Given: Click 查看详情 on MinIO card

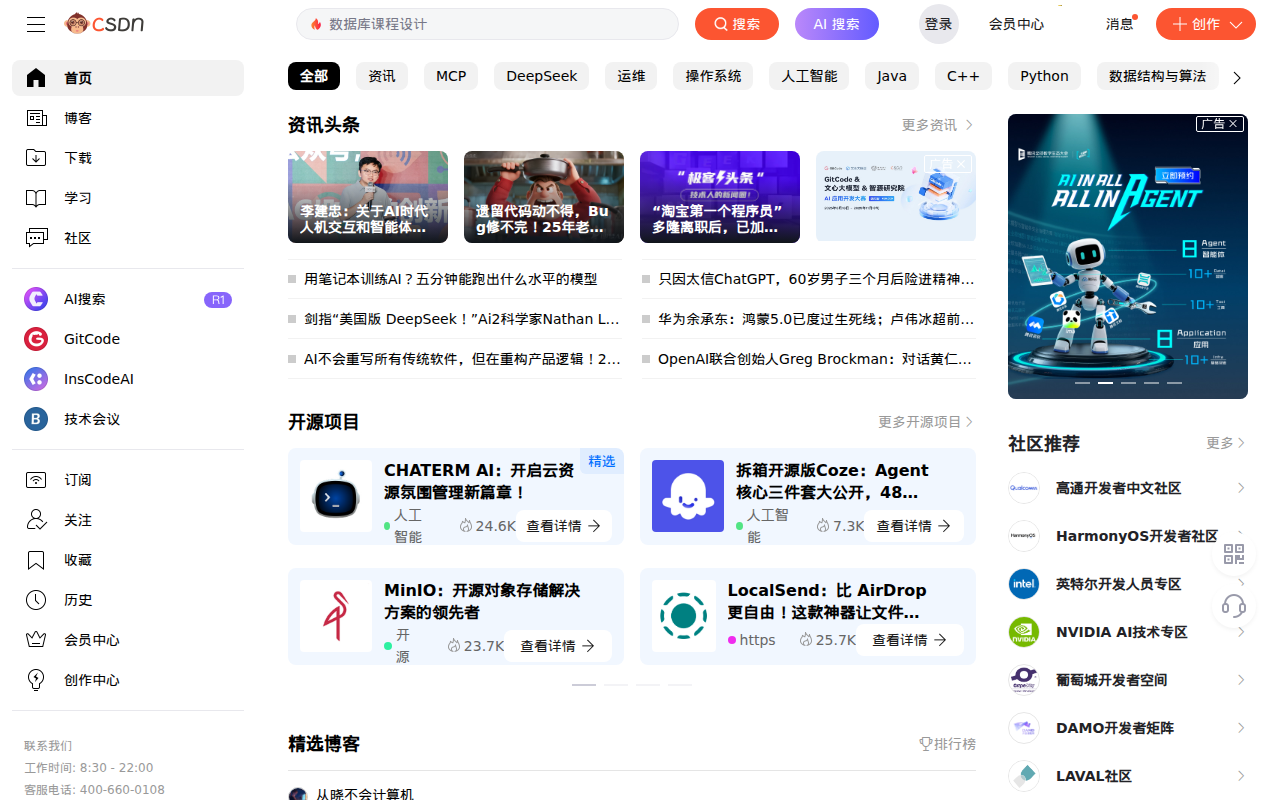Looking at the screenshot, I should [558, 646].
